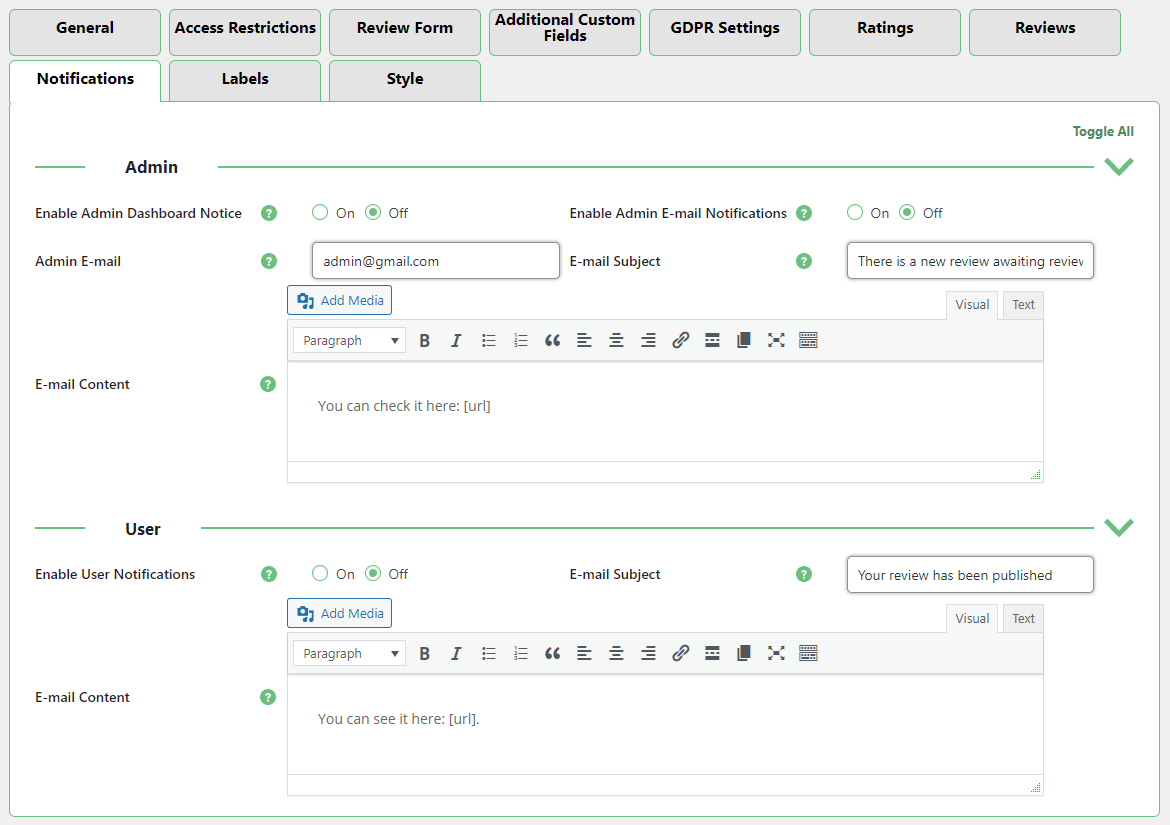
Task: Insert bulleted list in Admin email editor
Action: coord(489,341)
